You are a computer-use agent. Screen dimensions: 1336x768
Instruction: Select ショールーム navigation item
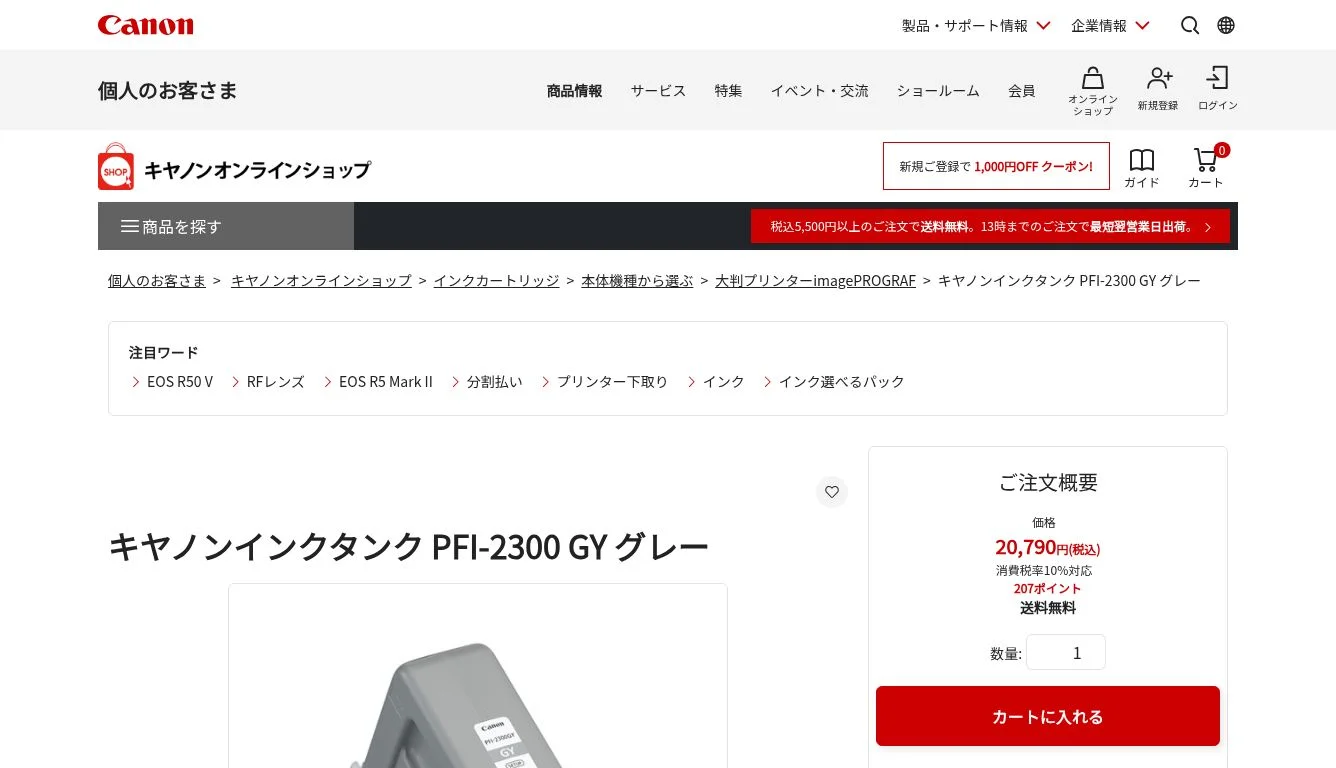coord(938,91)
